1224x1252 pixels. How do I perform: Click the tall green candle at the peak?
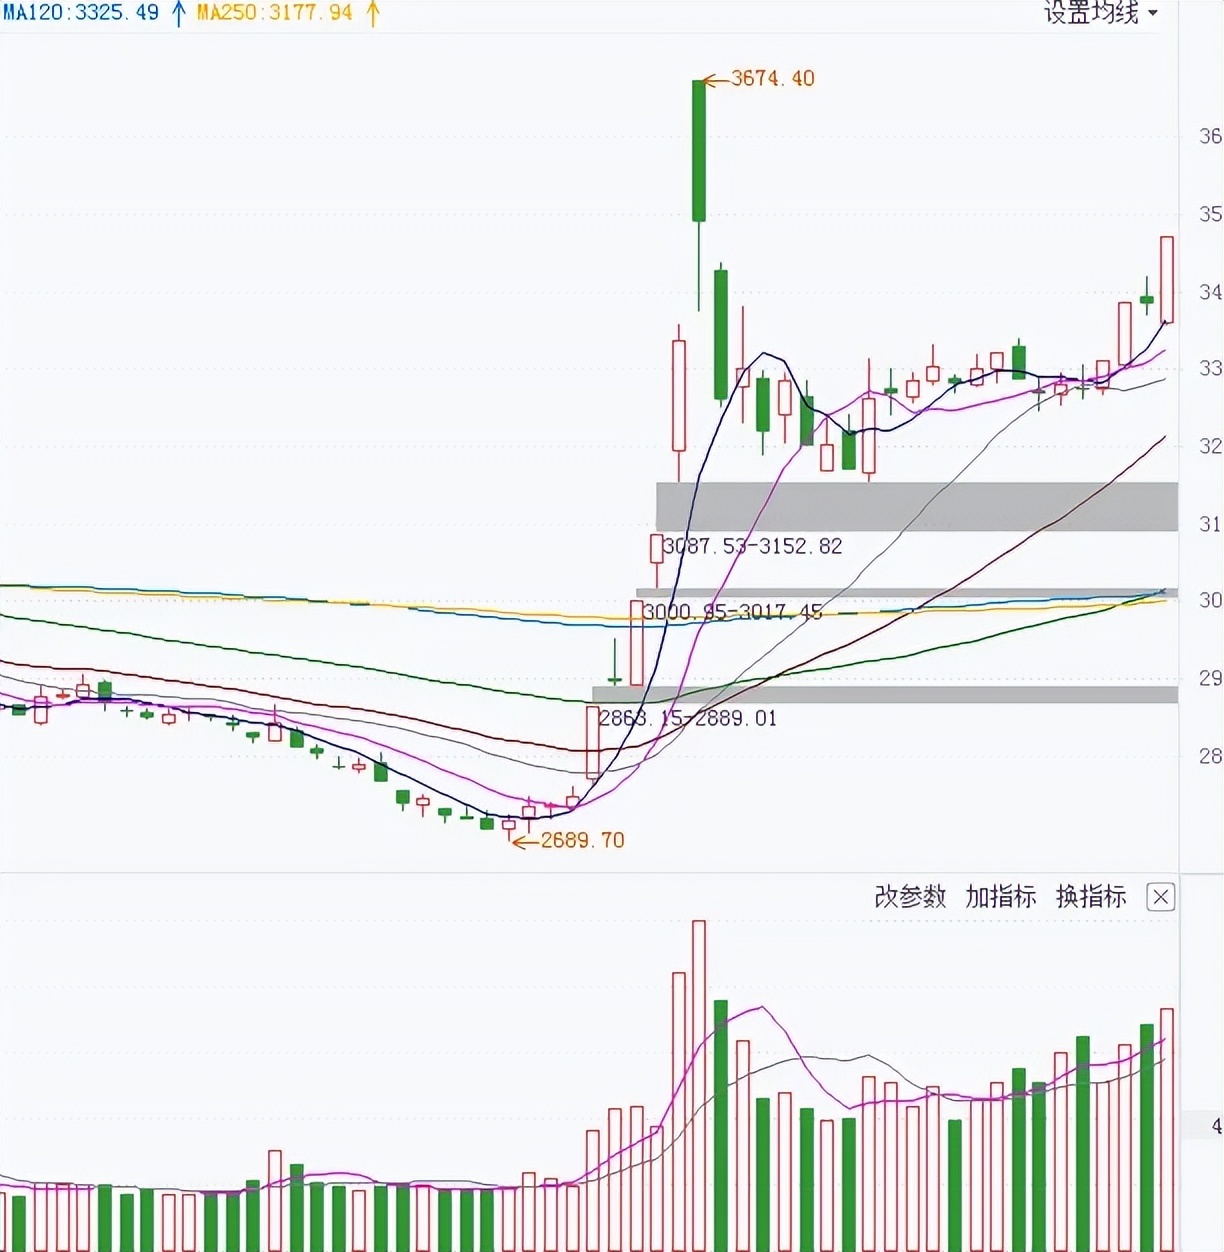tap(699, 150)
